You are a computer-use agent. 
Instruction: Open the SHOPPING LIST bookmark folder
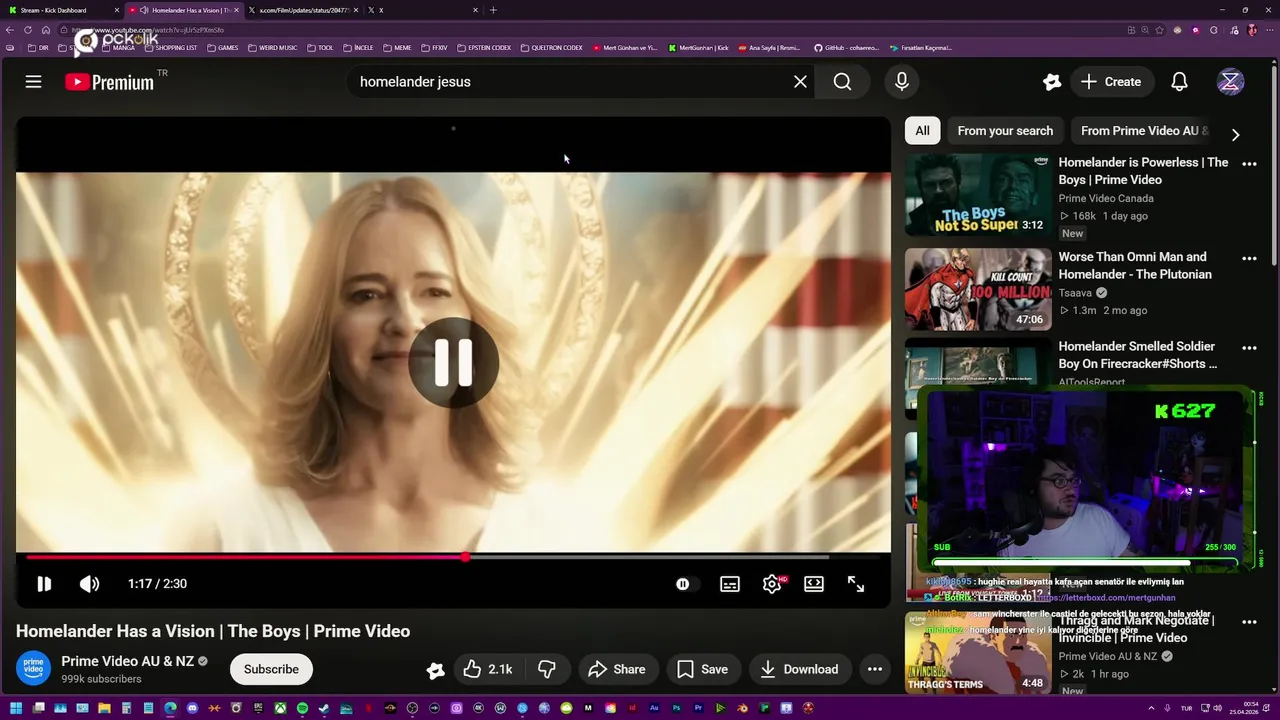coord(170,48)
